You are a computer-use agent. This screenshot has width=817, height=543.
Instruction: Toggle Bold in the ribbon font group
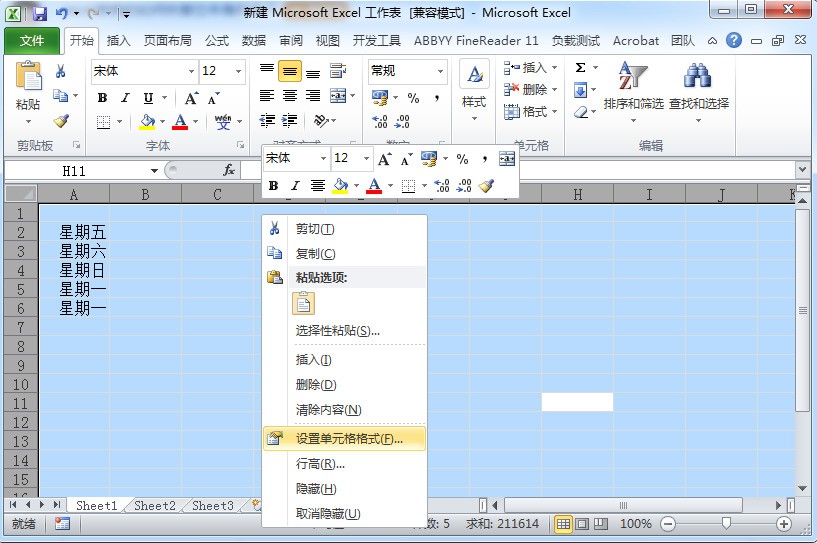click(x=103, y=98)
